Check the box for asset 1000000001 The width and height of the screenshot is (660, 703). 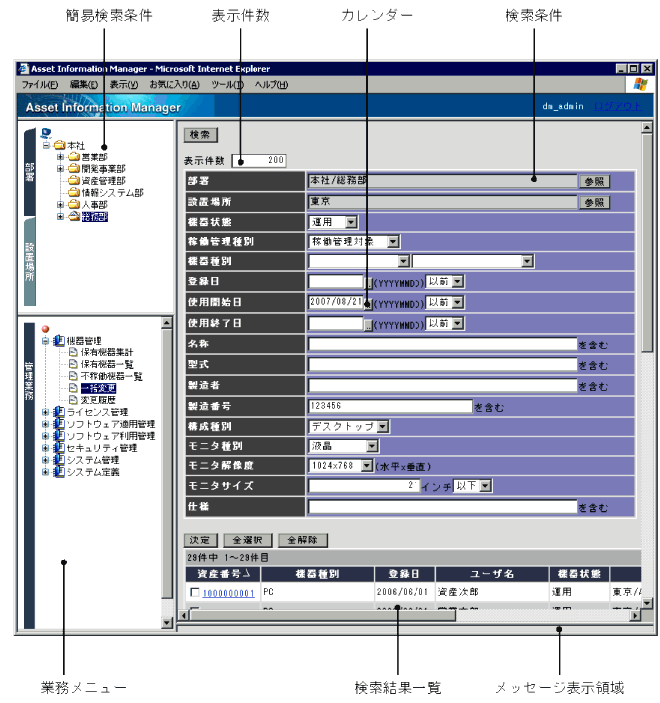(195, 592)
